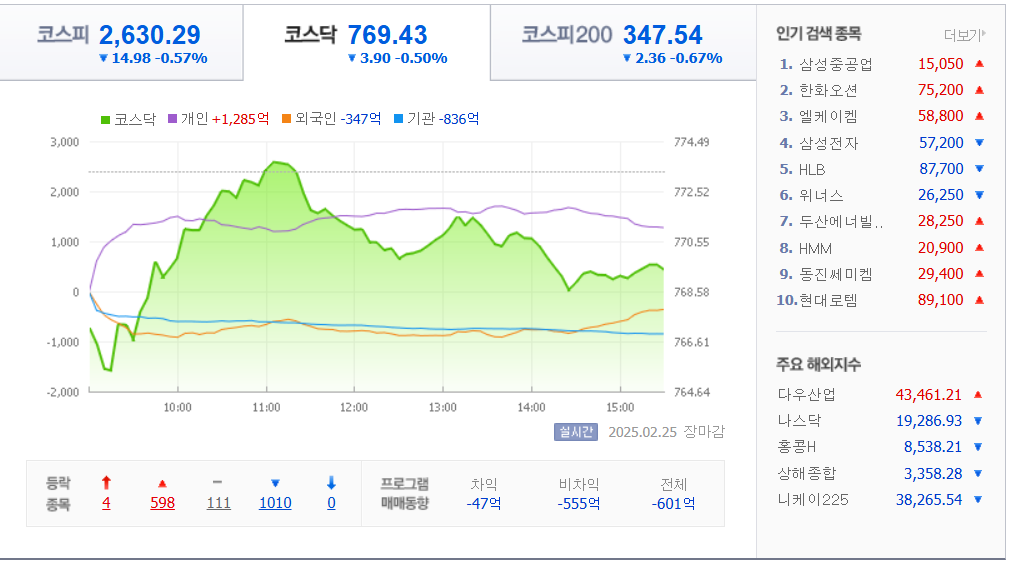The width and height of the screenshot is (1010, 564).
Task: Open the 1010 falling stocks list
Action: [x=275, y=503]
